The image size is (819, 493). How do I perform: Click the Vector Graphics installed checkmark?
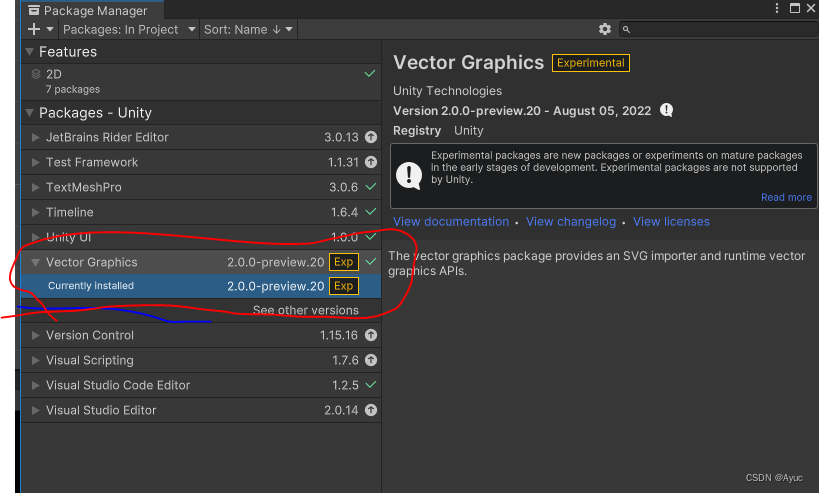[370, 262]
